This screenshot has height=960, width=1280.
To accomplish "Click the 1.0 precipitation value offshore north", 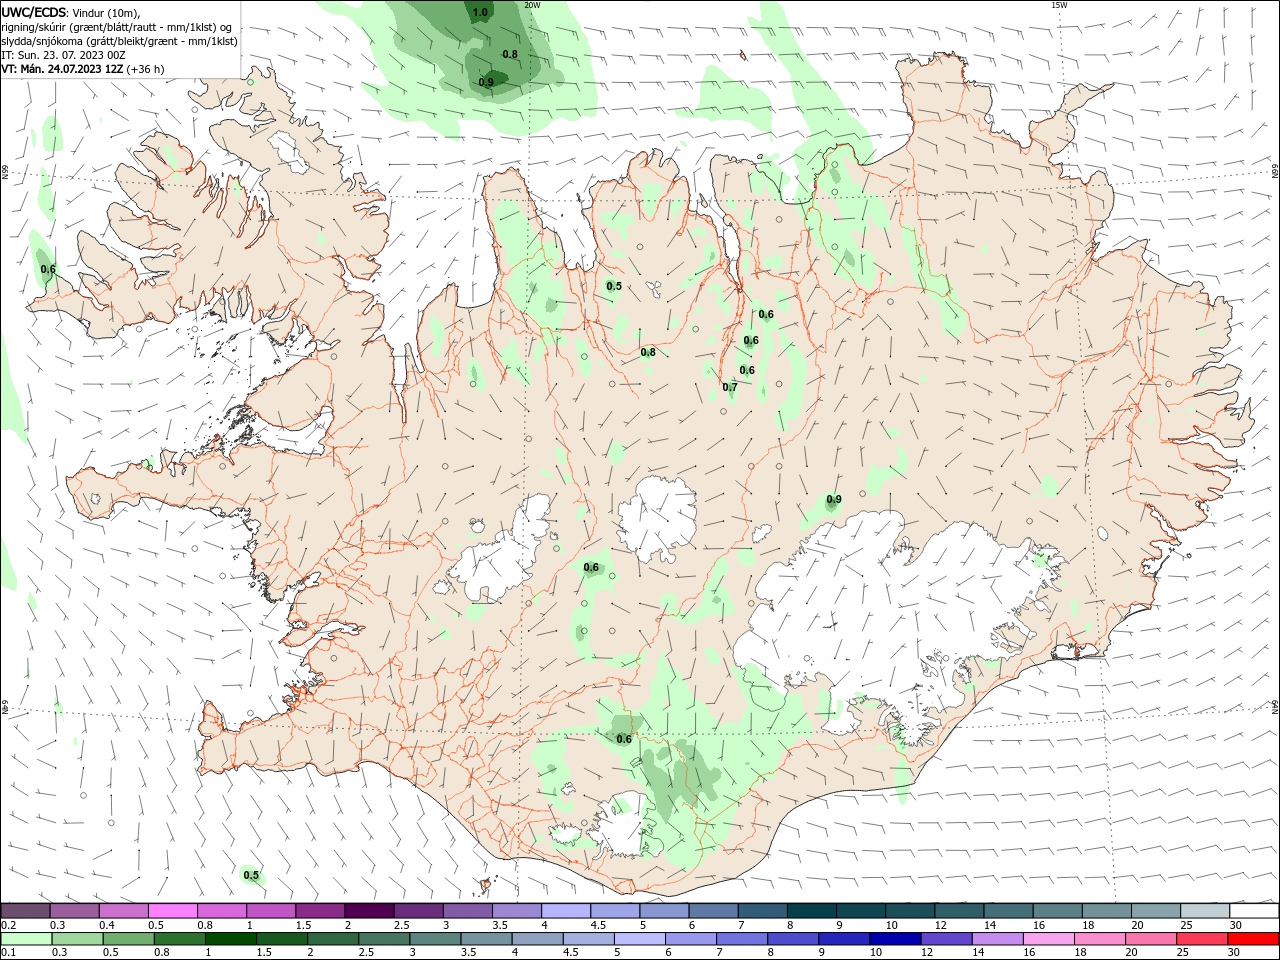I will point(480,13).
